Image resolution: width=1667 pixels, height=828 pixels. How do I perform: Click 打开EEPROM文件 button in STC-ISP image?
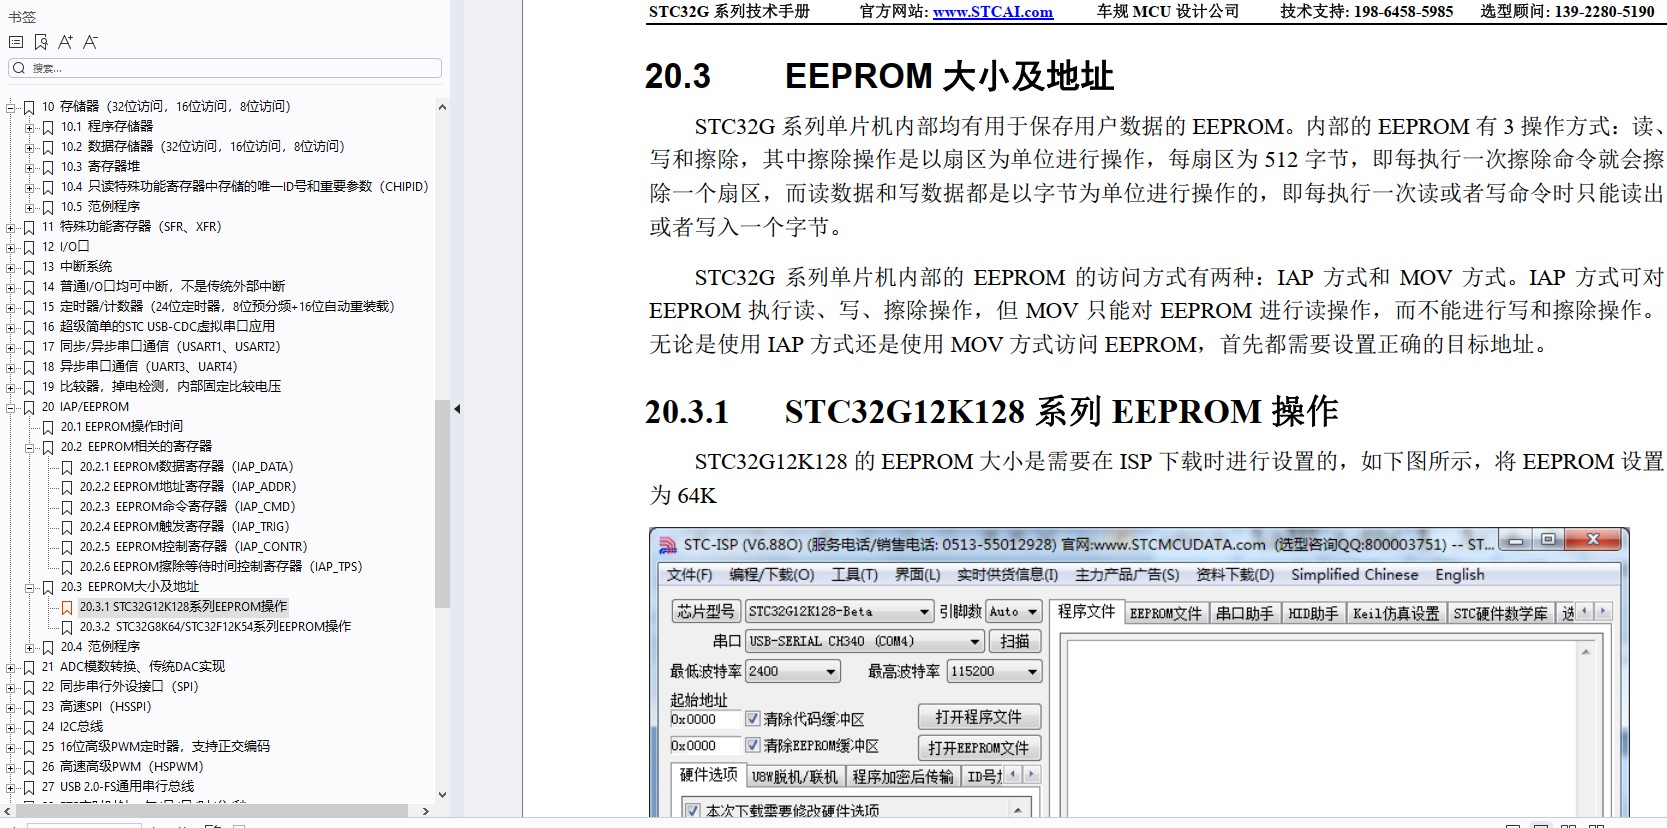coord(979,748)
